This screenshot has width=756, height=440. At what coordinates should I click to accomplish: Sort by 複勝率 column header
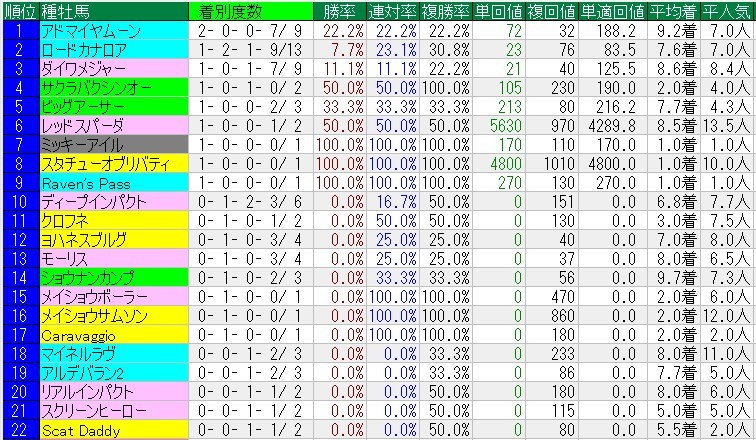446,12
